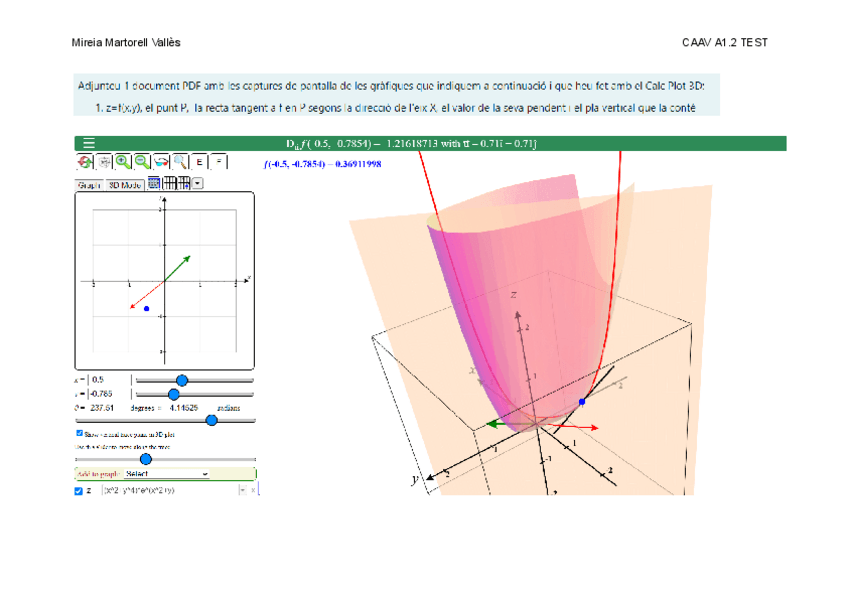Adjust the x value slider handle
848x600 pixels.
[182, 380]
